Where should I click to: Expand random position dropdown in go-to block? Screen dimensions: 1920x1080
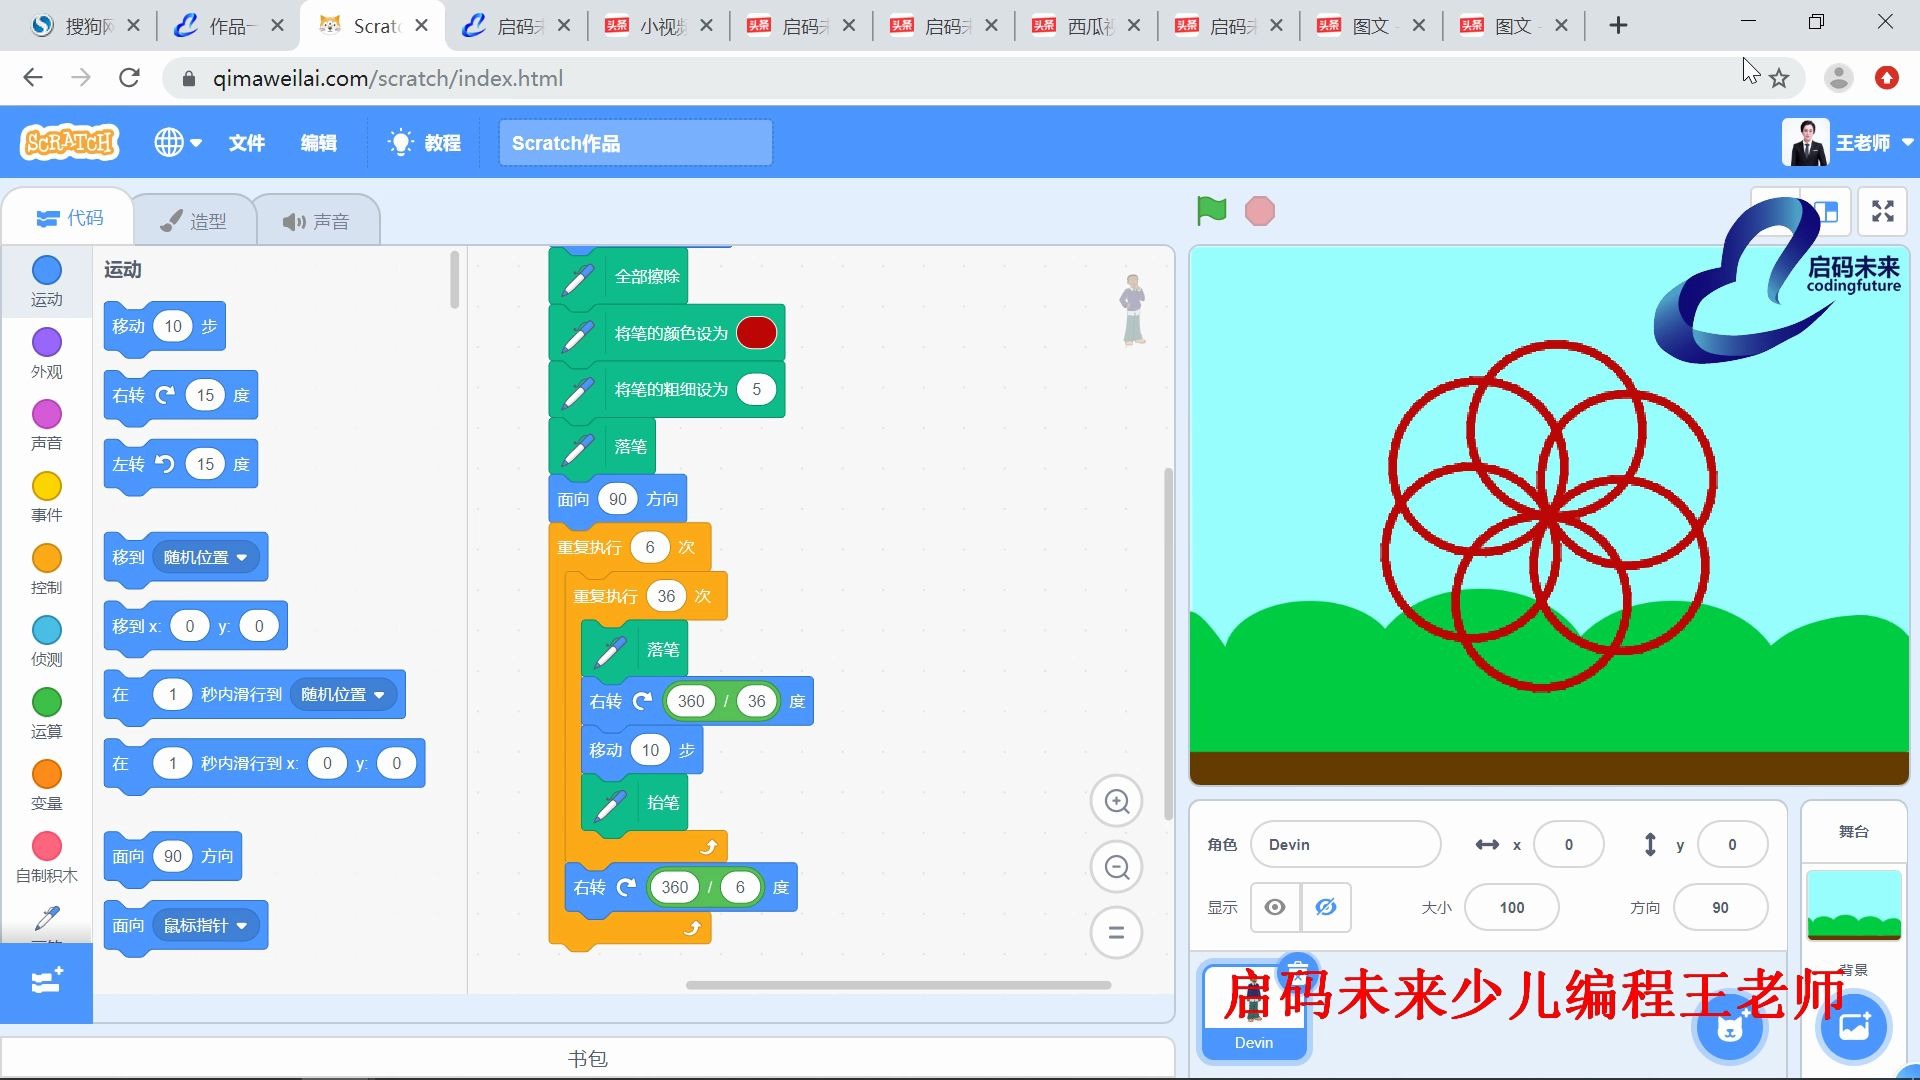(241, 558)
